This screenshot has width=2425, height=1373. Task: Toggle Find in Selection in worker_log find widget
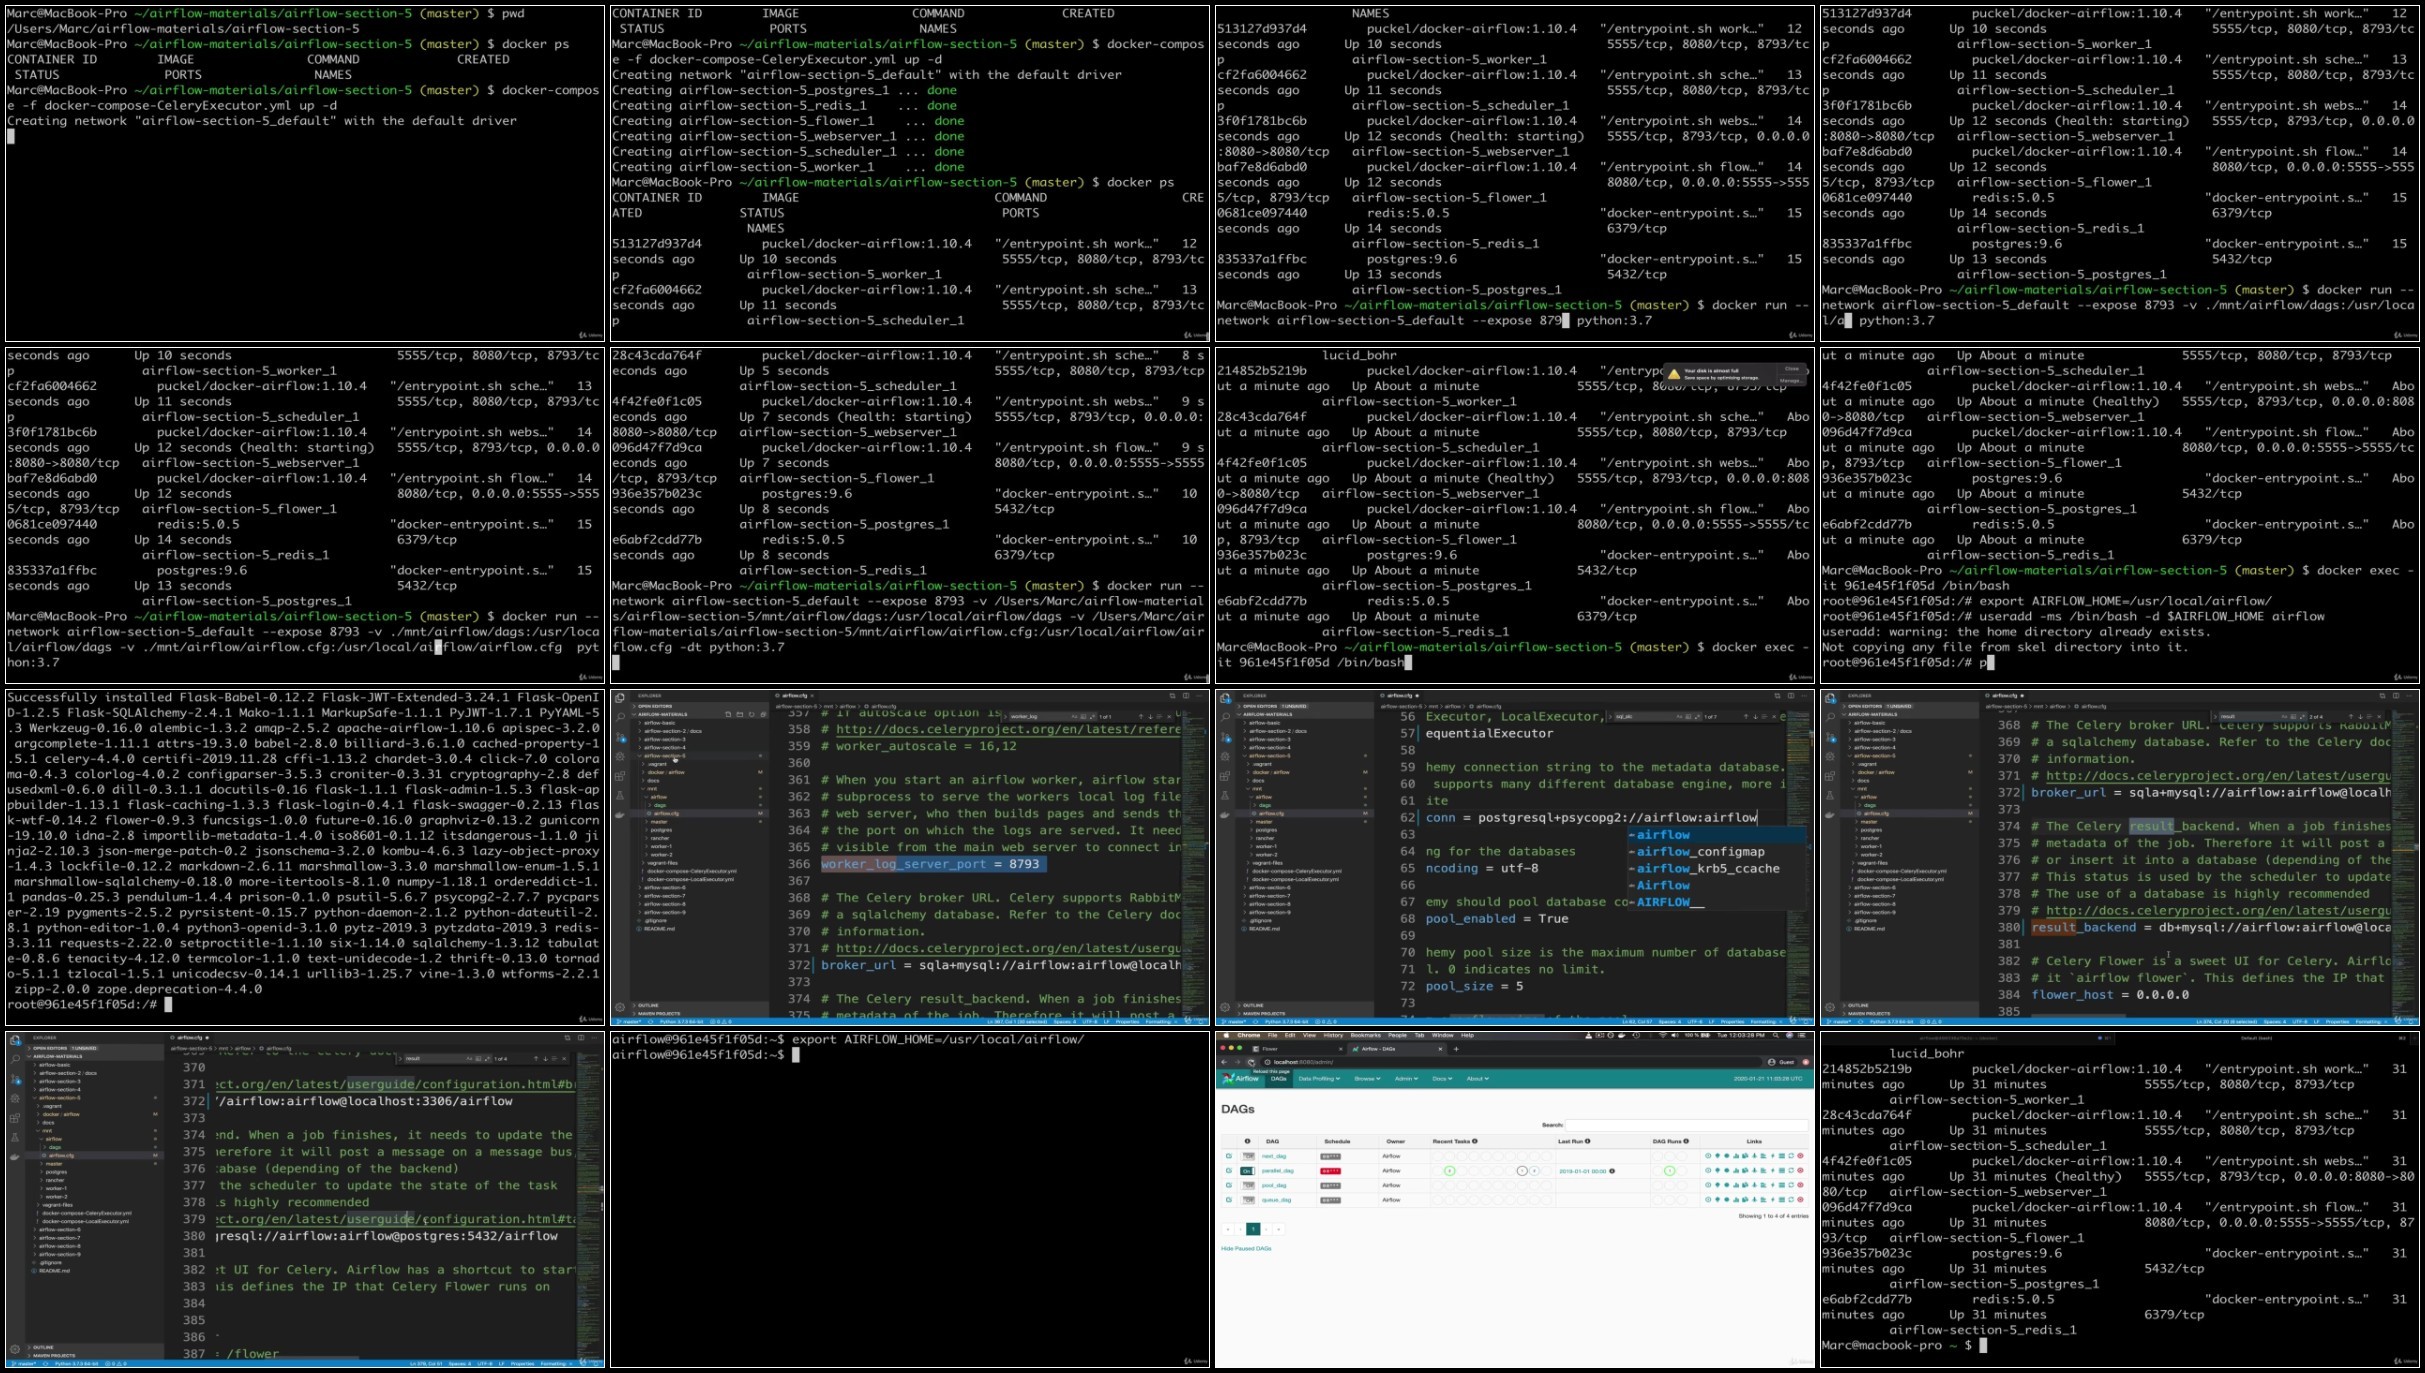(1159, 716)
